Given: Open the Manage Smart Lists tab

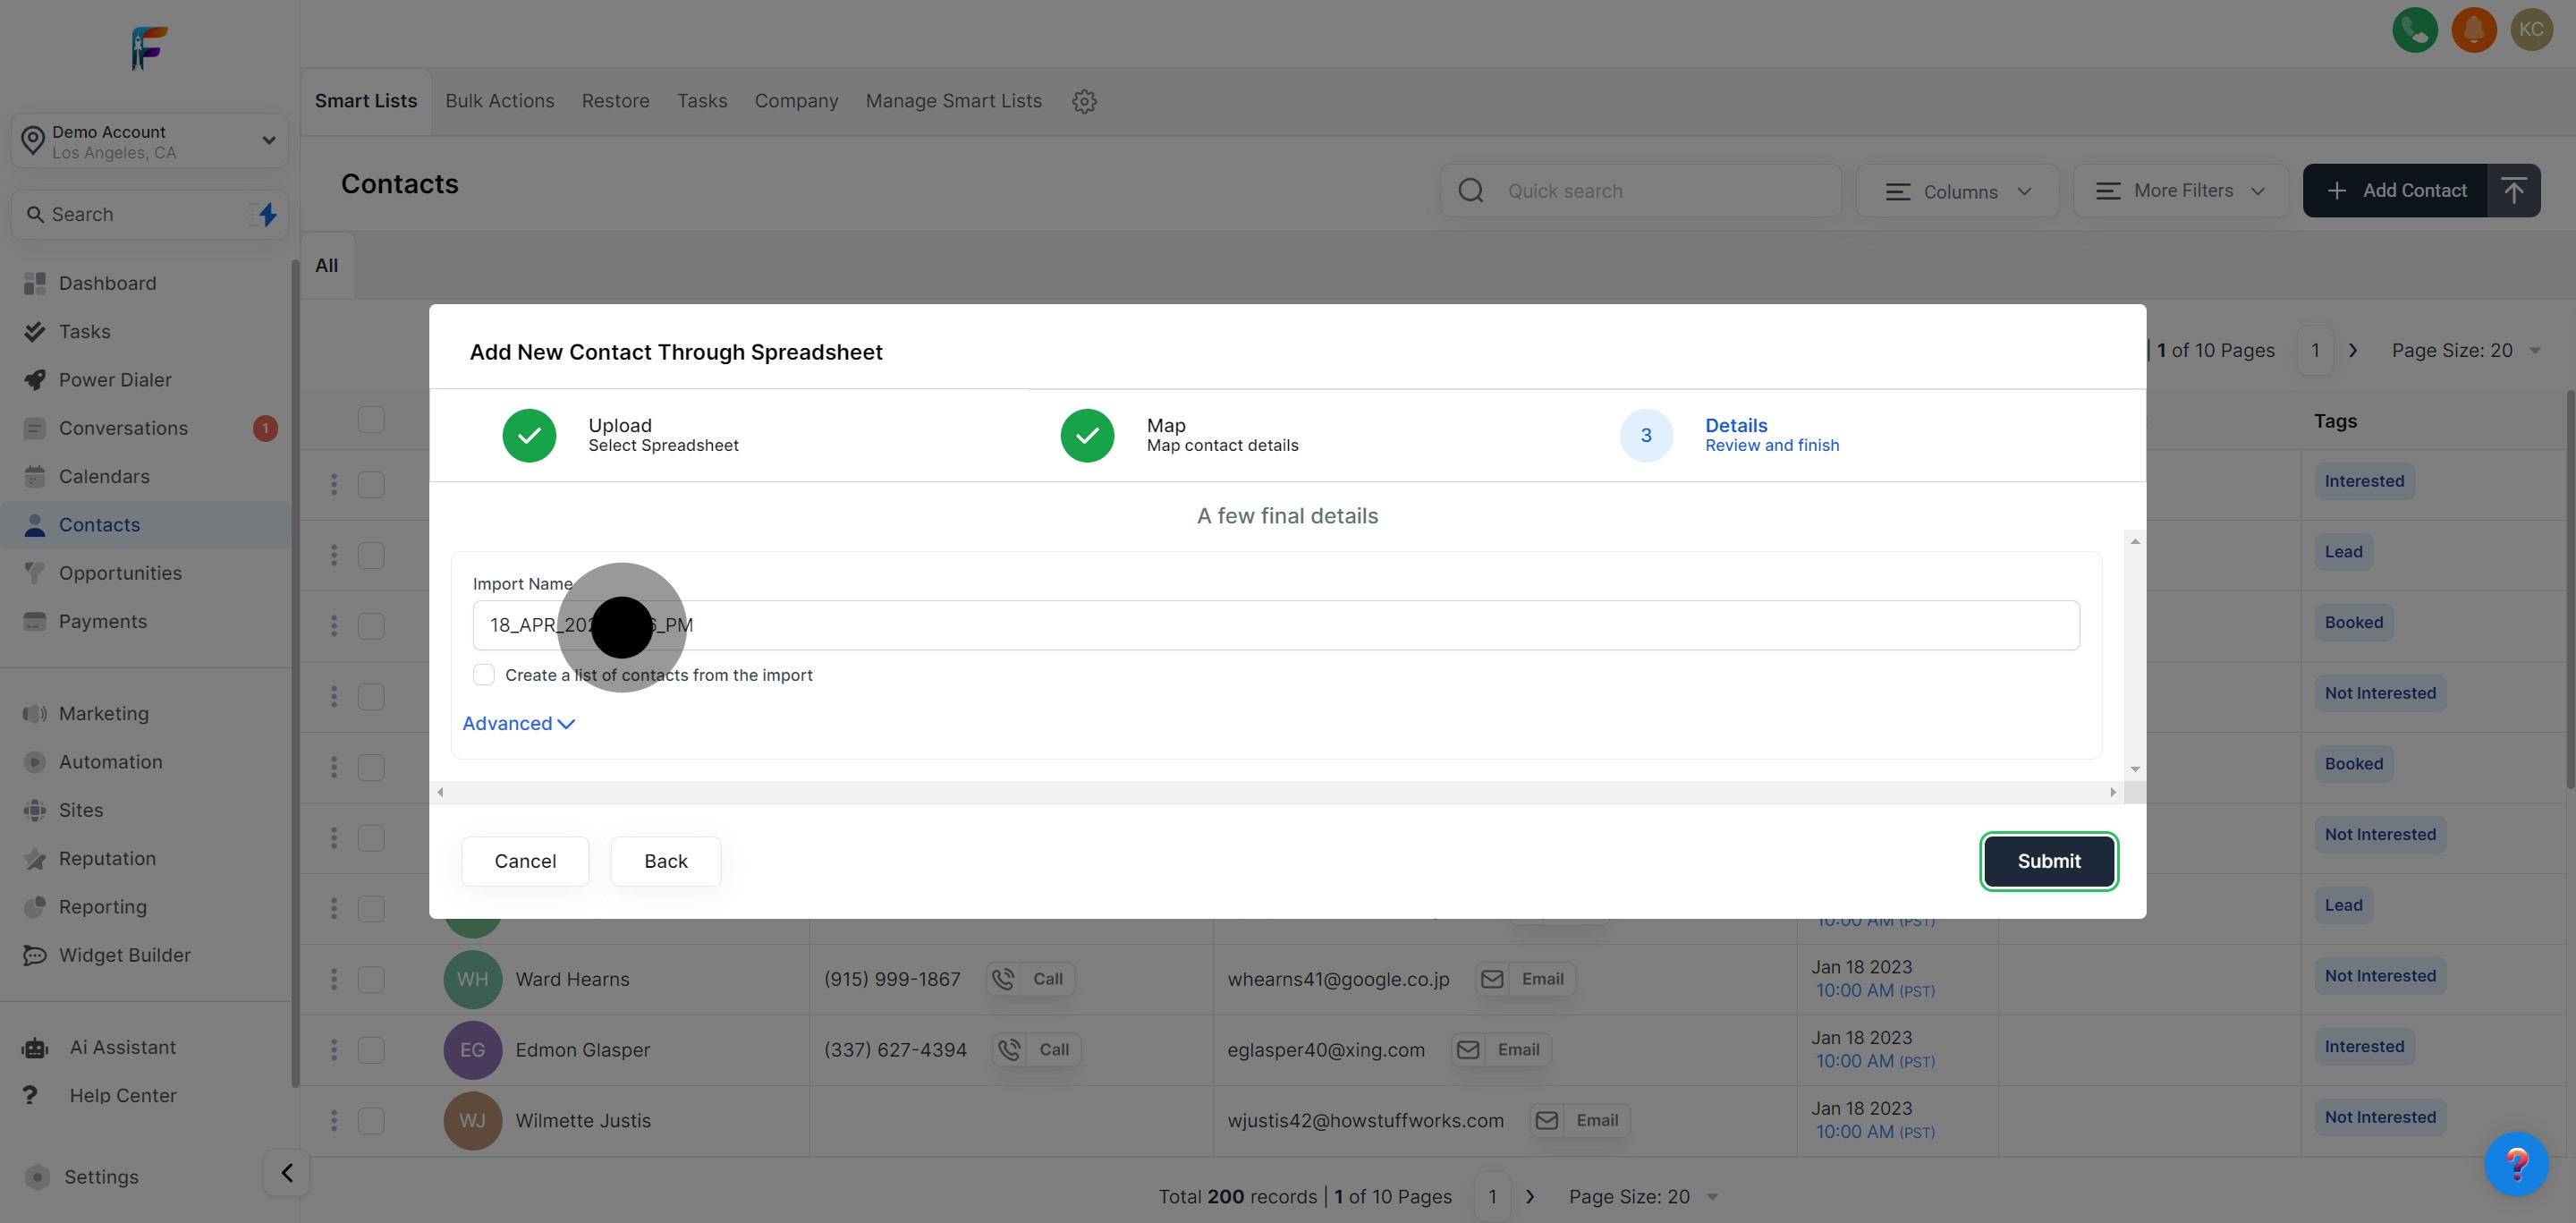Looking at the screenshot, I should 953,101.
